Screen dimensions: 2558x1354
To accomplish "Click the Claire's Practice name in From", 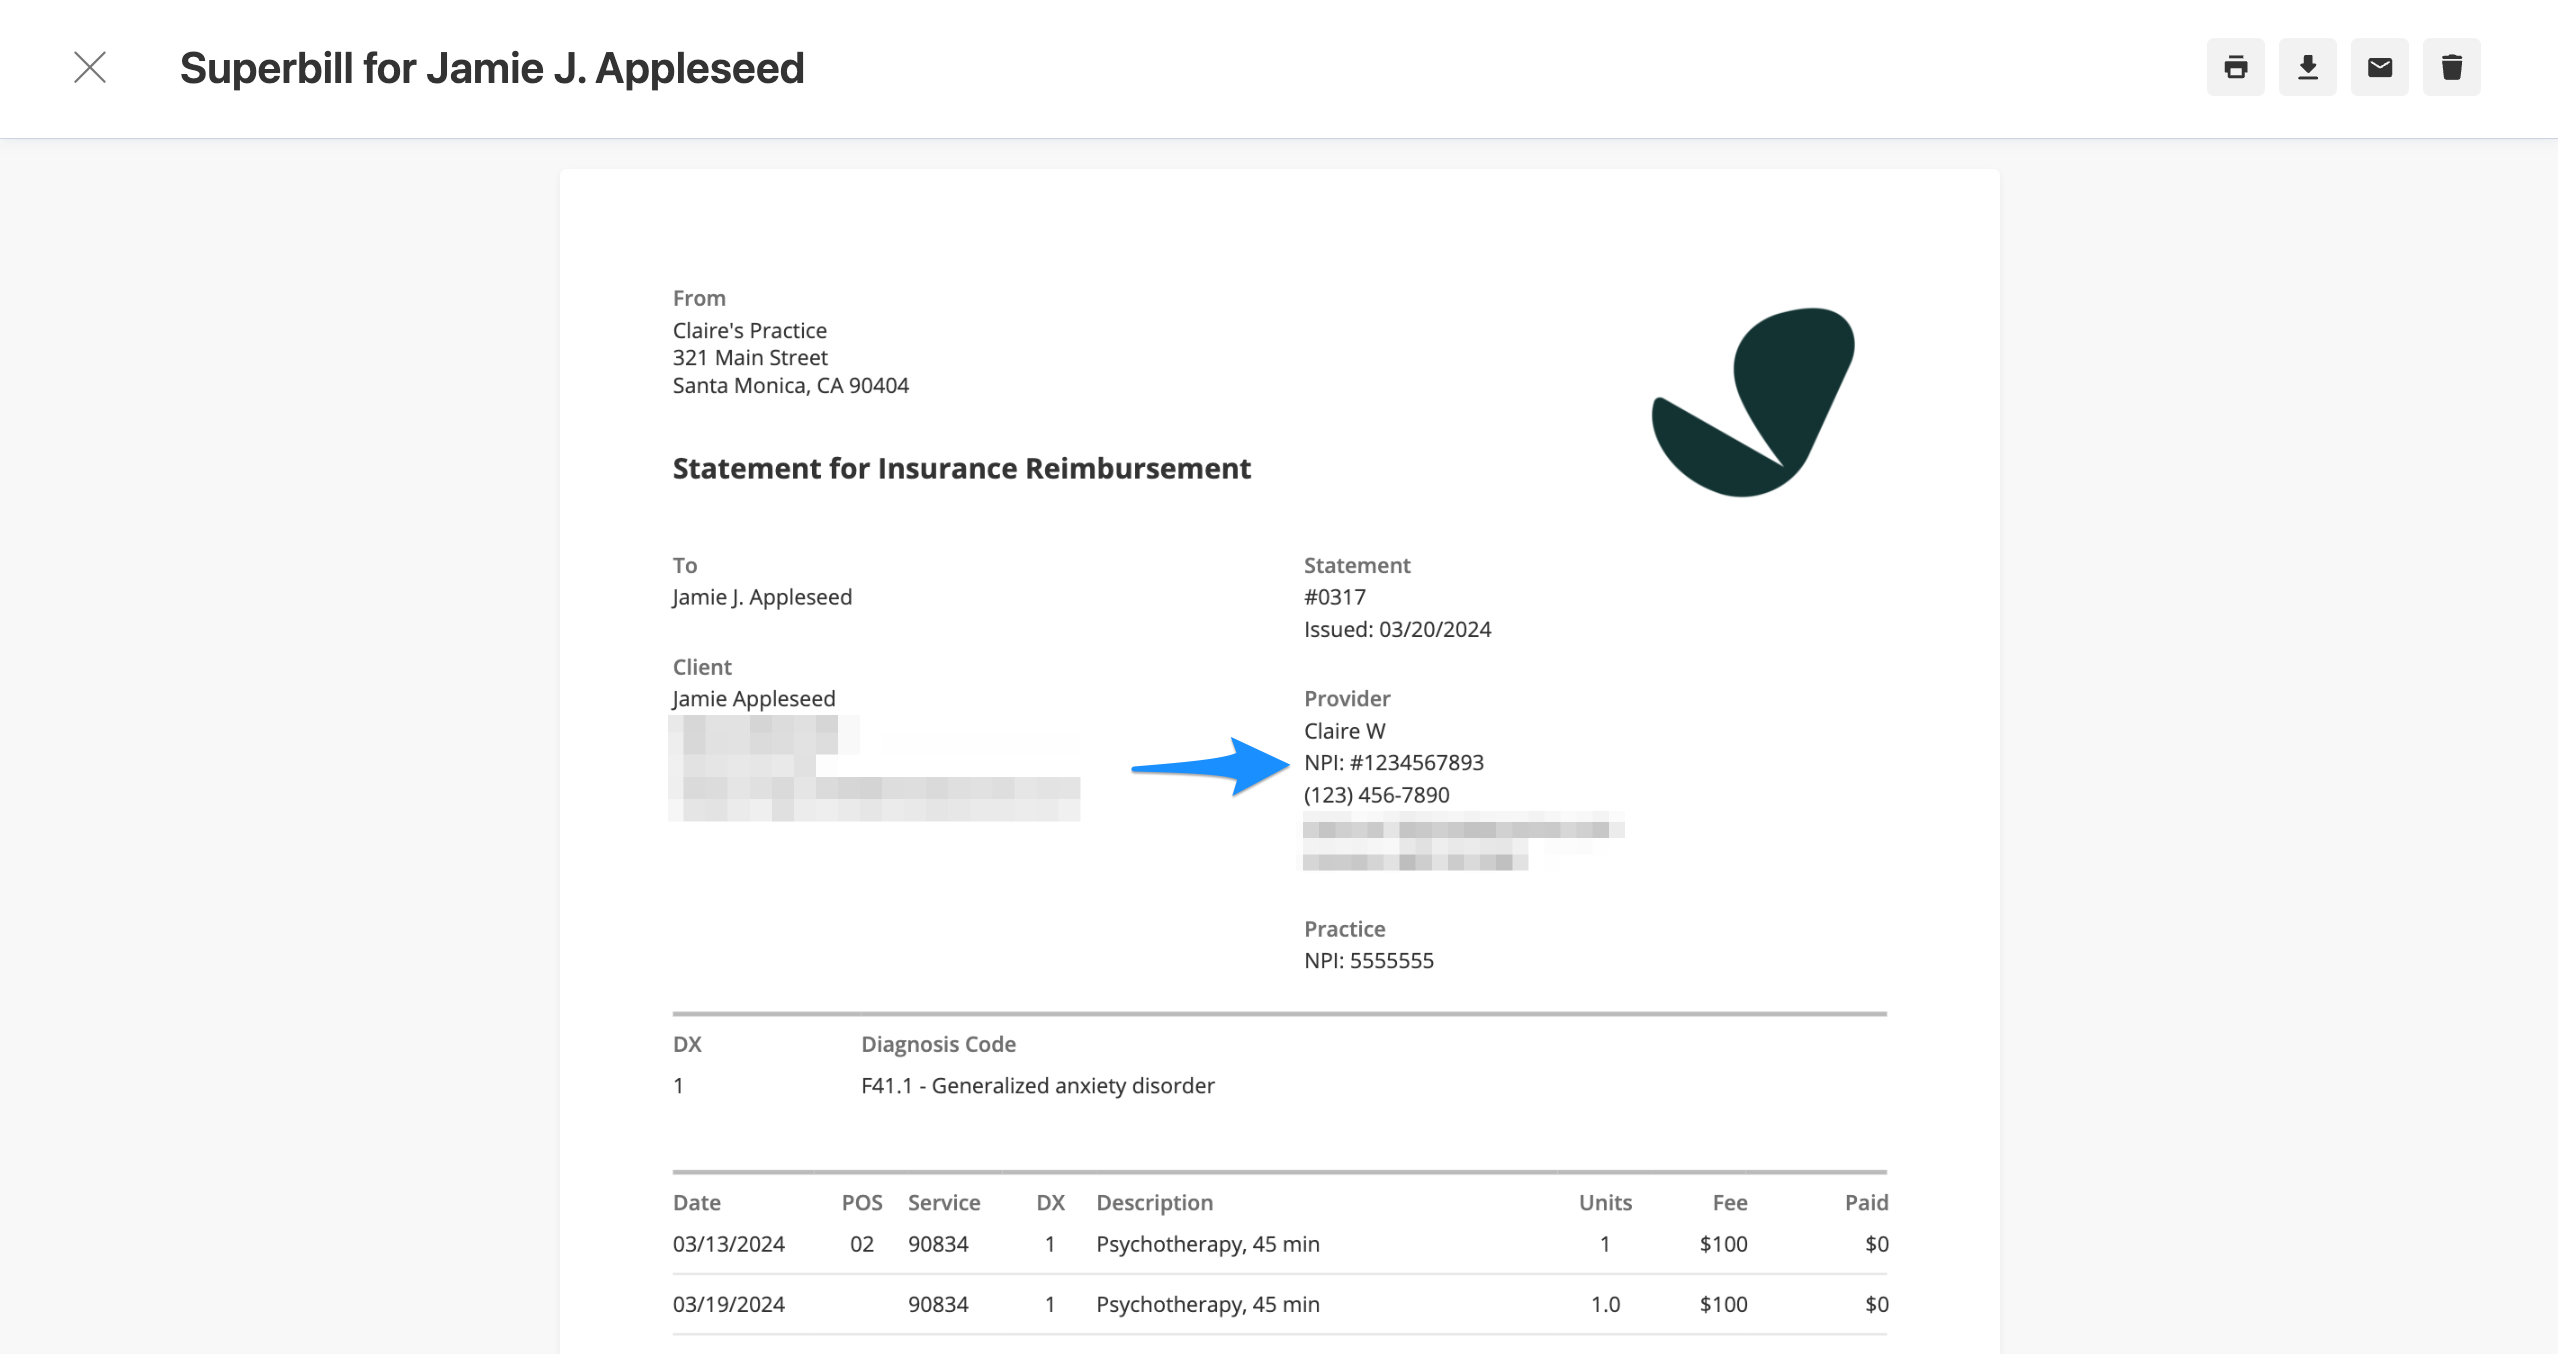I will [749, 330].
